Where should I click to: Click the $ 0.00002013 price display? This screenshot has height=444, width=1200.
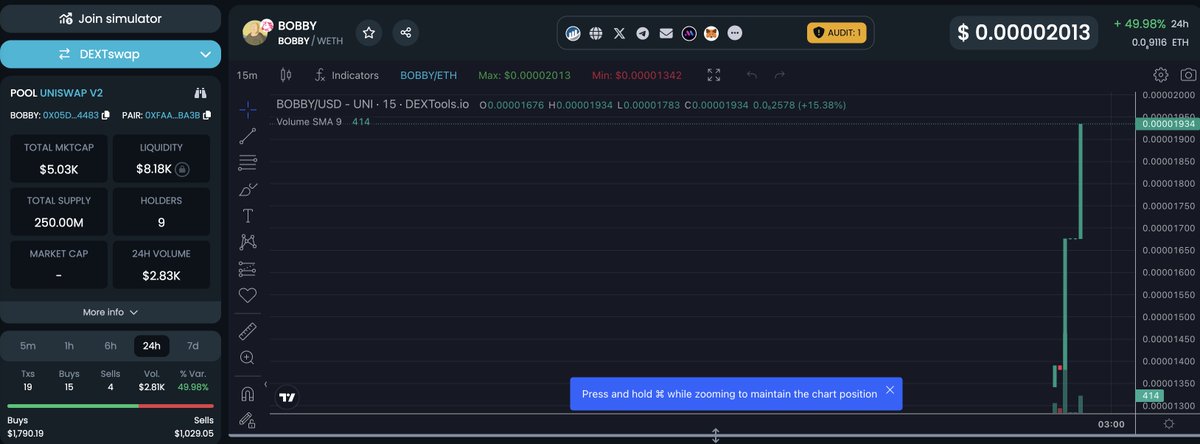[x=1023, y=33]
